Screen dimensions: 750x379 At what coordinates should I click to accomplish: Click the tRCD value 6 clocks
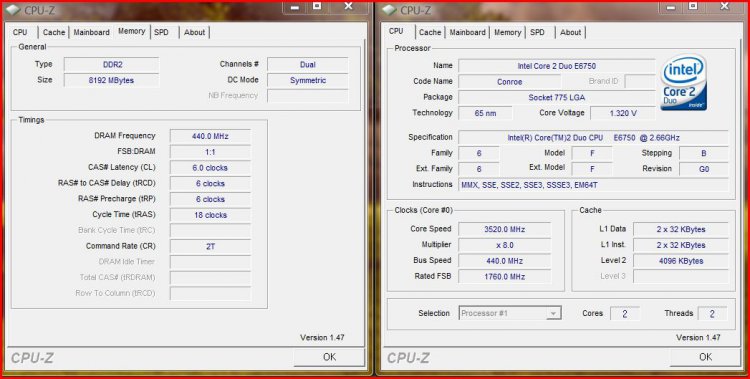click(210, 183)
